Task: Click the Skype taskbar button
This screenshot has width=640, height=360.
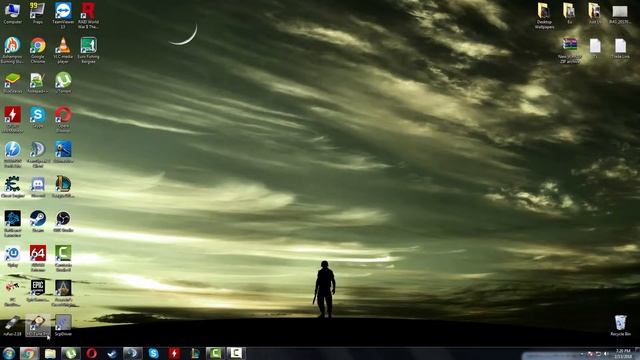Action: point(153,353)
